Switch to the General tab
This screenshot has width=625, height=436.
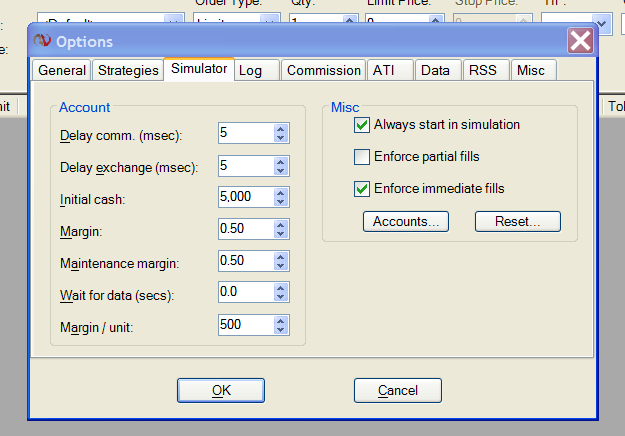(x=62, y=71)
